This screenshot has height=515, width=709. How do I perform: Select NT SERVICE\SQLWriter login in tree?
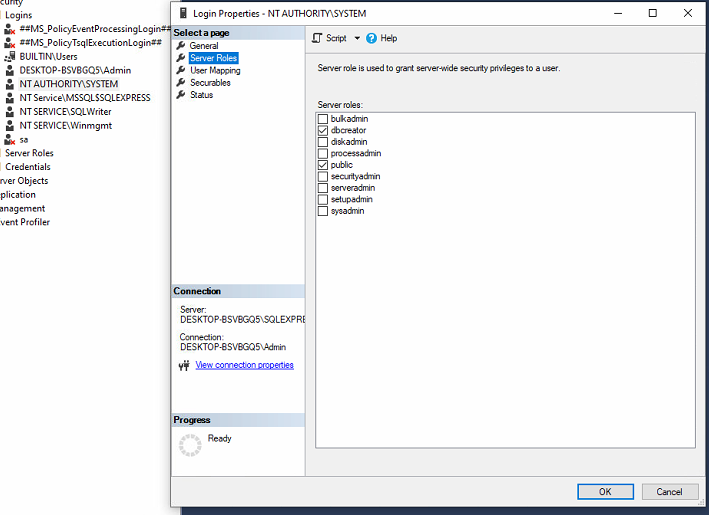tap(65, 112)
